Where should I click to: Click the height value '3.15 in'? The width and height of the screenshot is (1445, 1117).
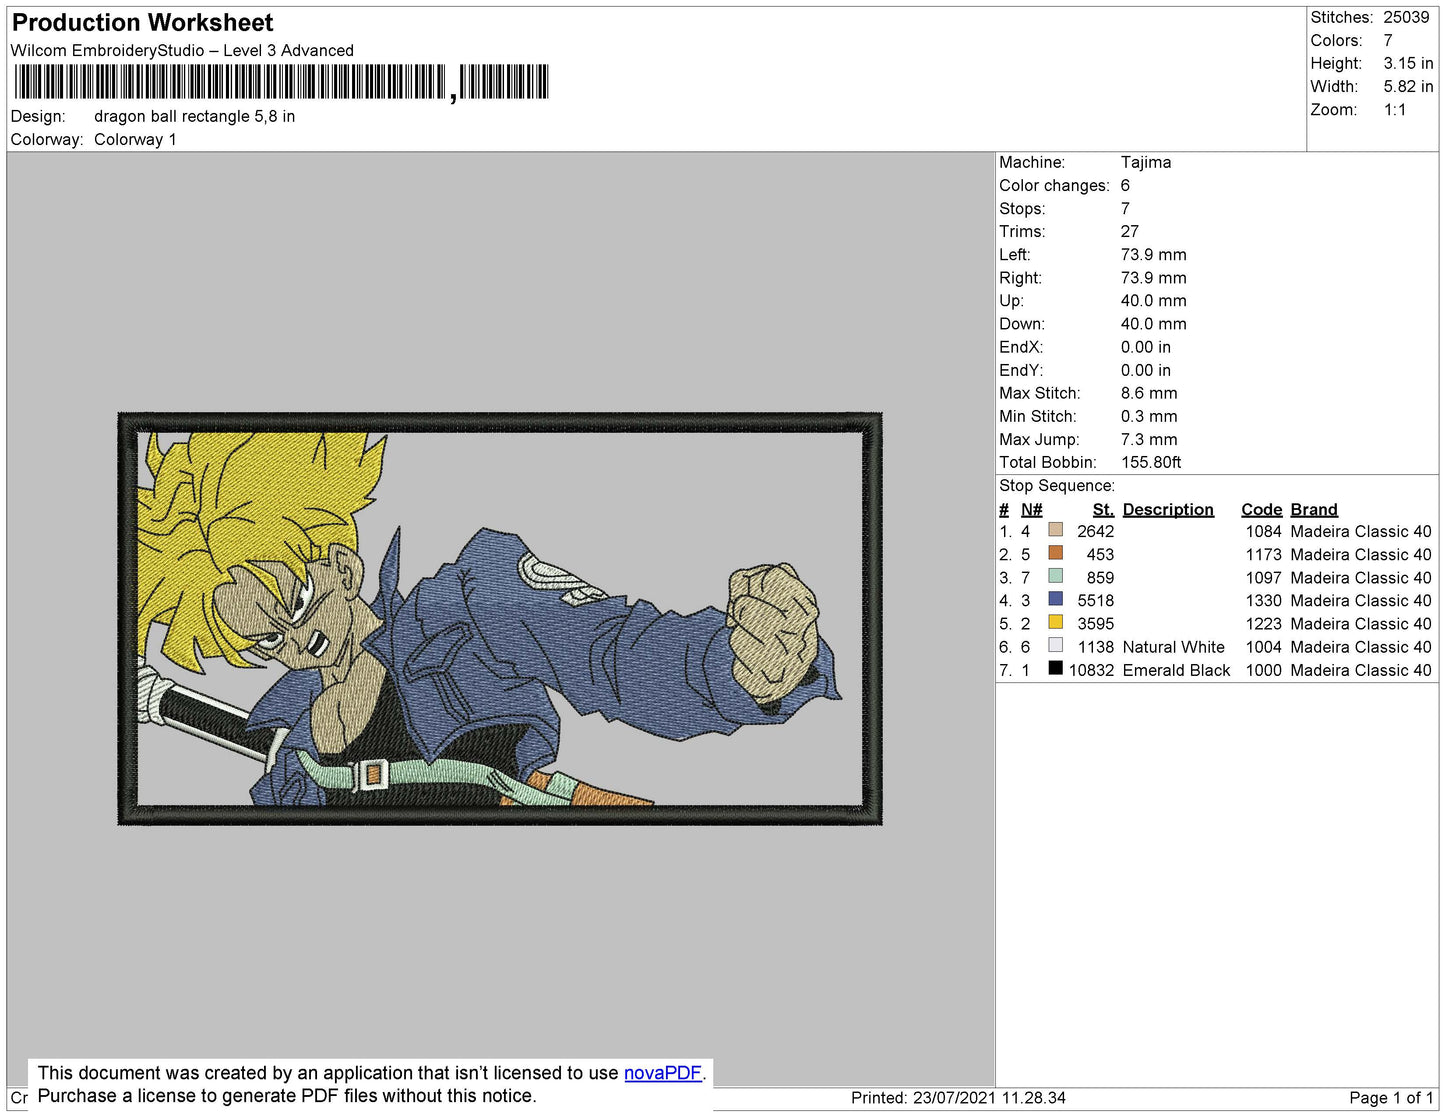point(1408,64)
